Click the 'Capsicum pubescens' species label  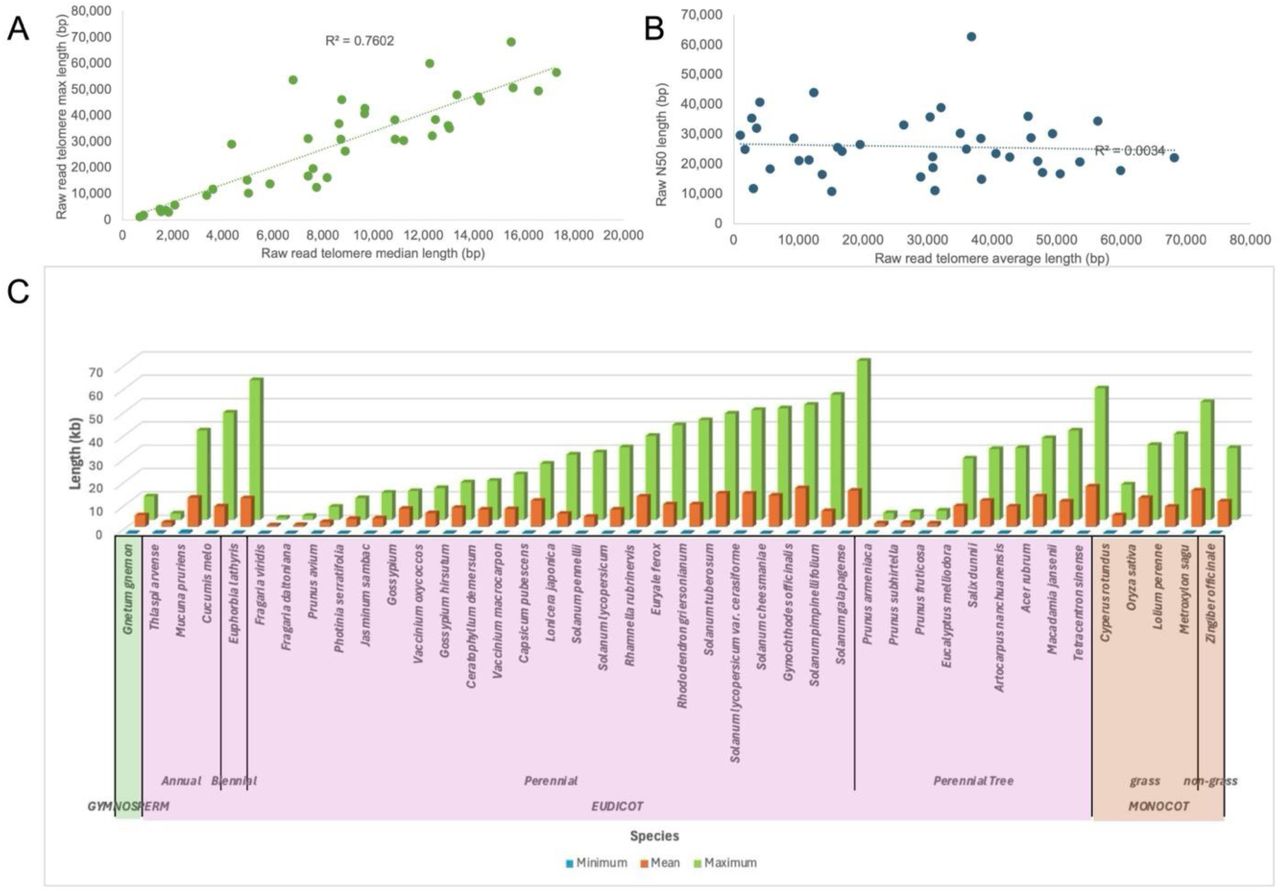click(525, 604)
